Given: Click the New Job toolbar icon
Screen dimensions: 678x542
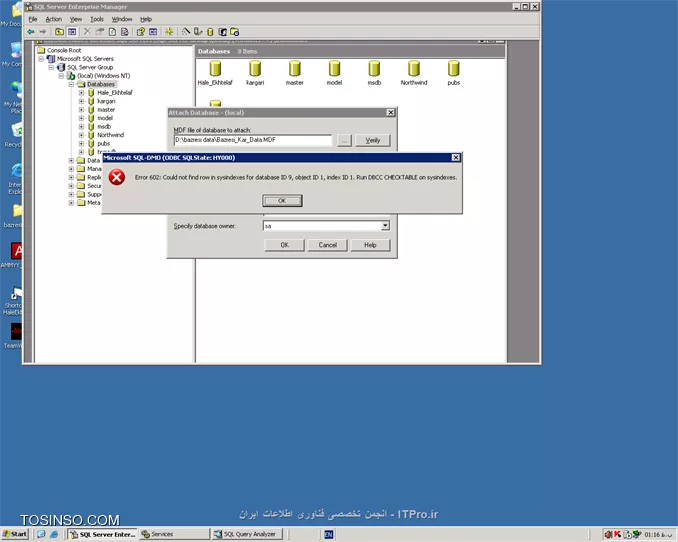Looking at the screenshot, I should pyautogui.click(x=234, y=32).
